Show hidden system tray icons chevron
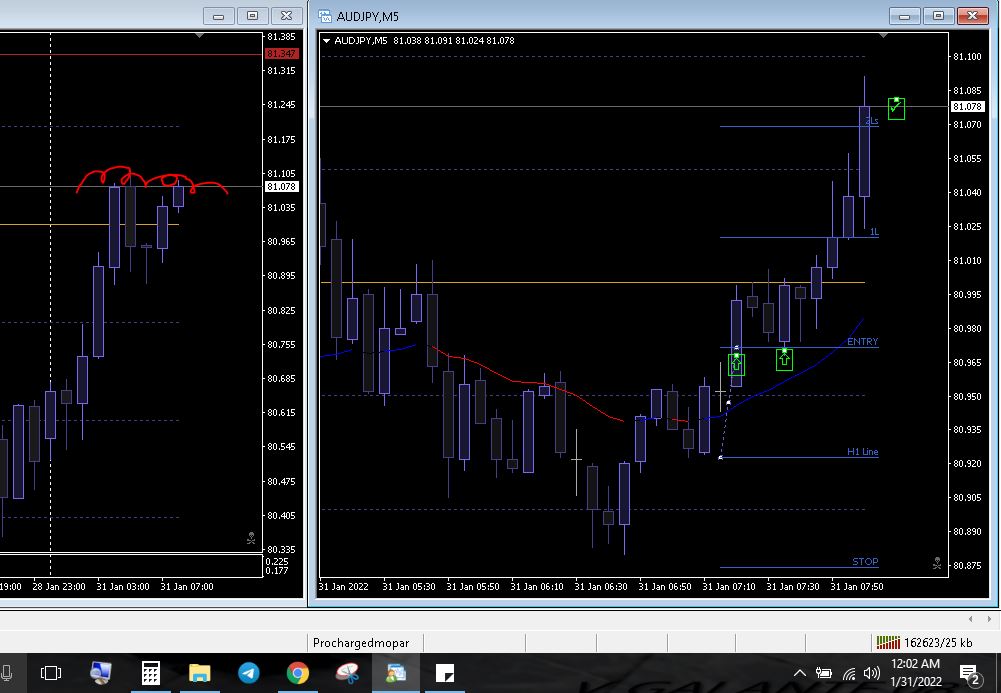Image resolution: width=1001 pixels, height=693 pixels. coord(799,673)
